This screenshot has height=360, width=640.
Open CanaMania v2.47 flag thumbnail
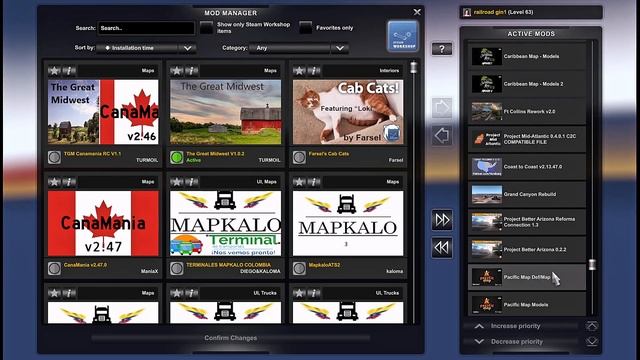[x=103, y=223]
